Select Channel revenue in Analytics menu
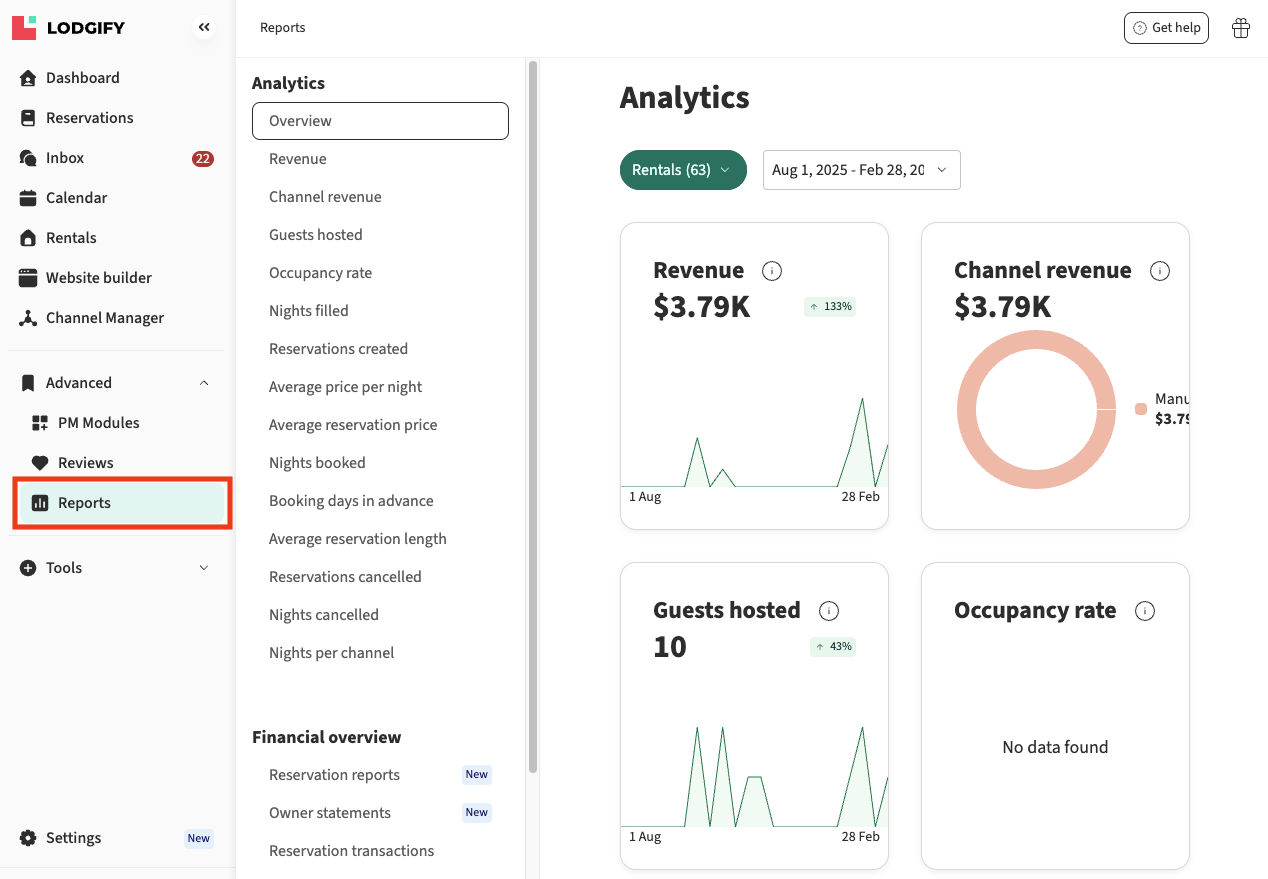Screen dimensions: 1268x879 click(325, 197)
